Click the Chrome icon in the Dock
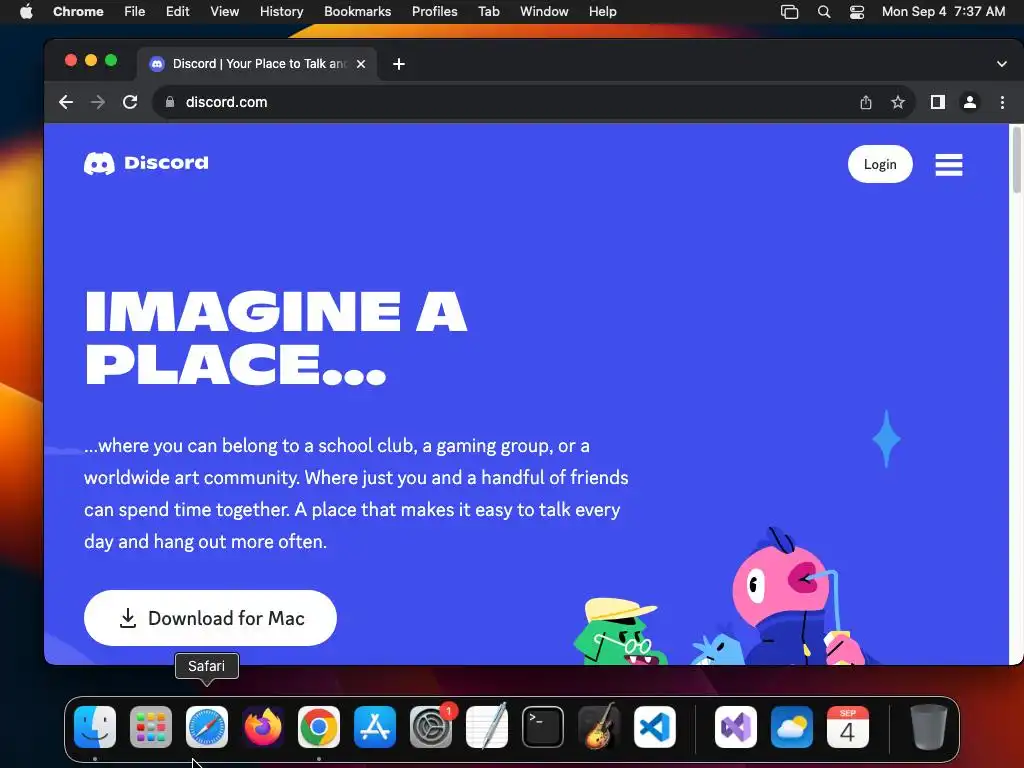The width and height of the screenshot is (1024, 768). point(319,727)
